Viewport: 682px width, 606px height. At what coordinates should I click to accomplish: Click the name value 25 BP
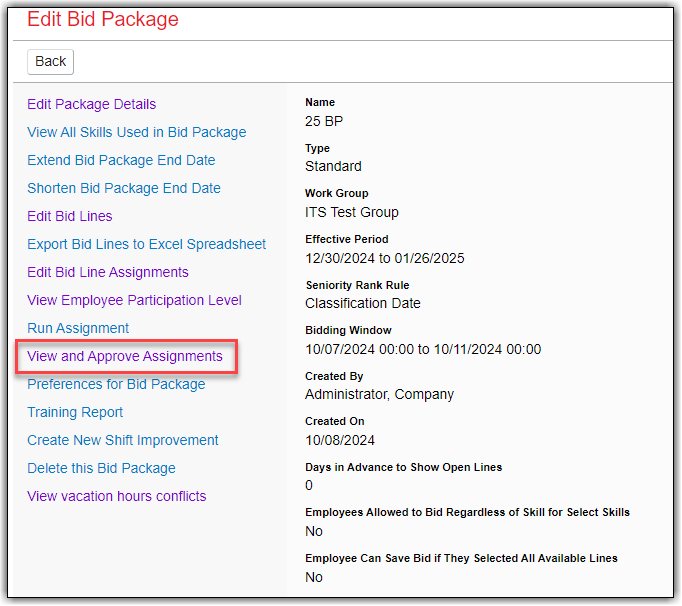324,120
